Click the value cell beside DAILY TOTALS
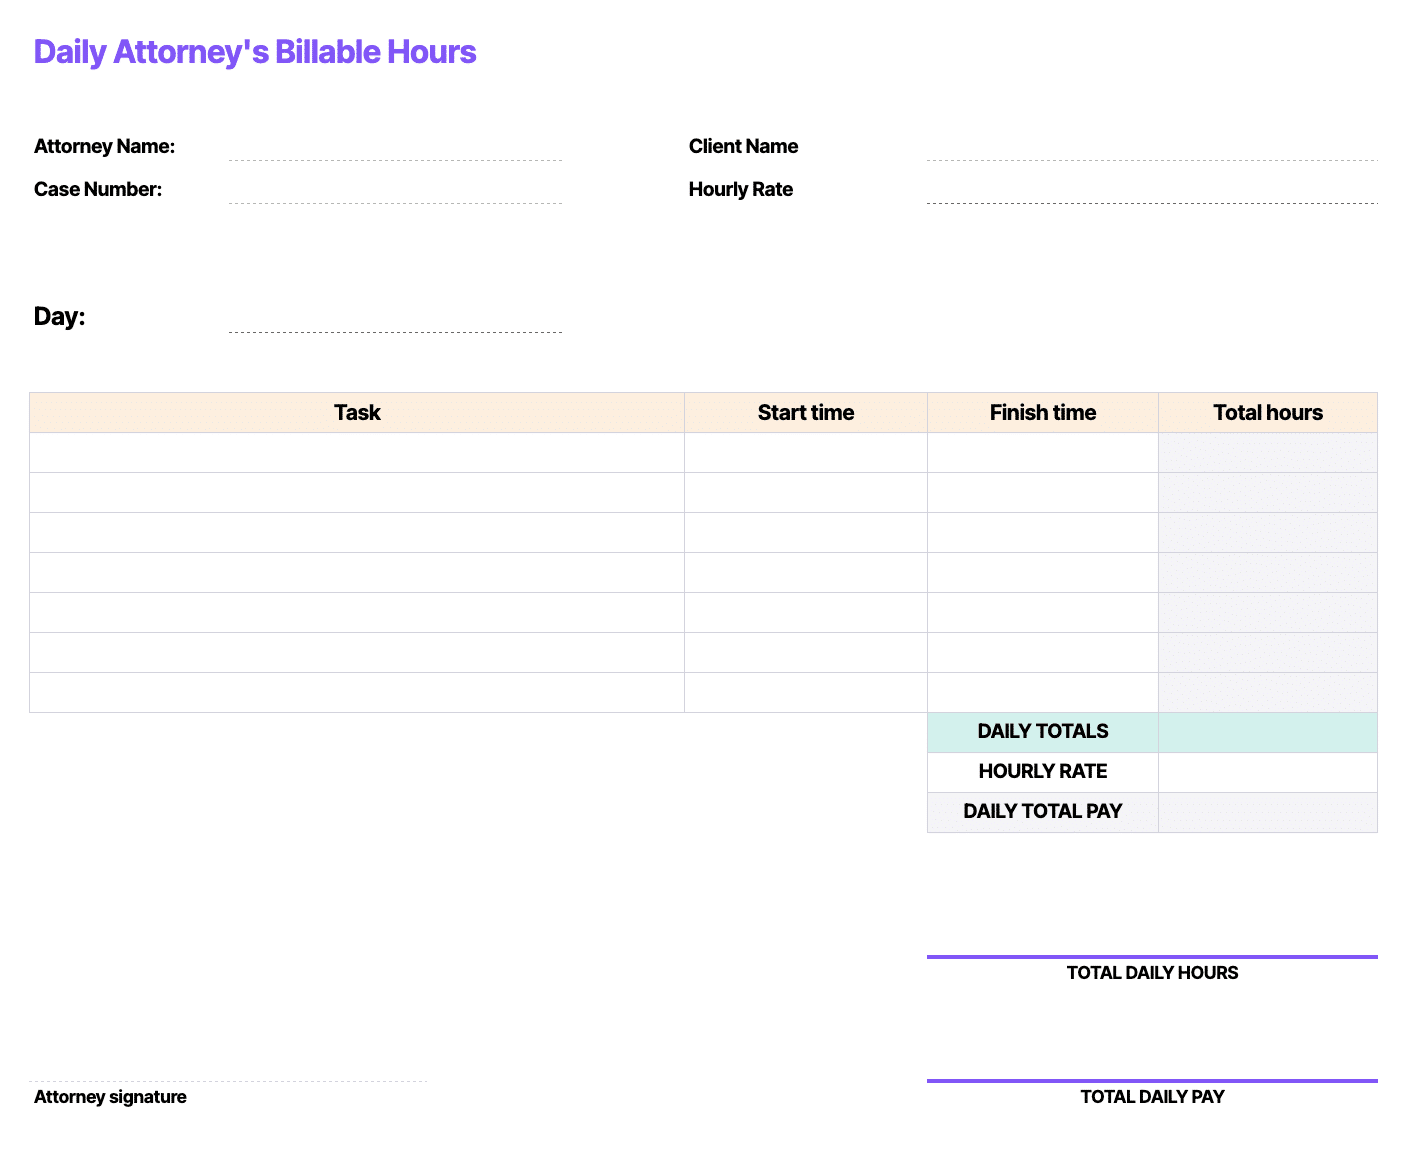The width and height of the screenshot is (1426, 1158). pyautogui.click(x=1268, y=732)
